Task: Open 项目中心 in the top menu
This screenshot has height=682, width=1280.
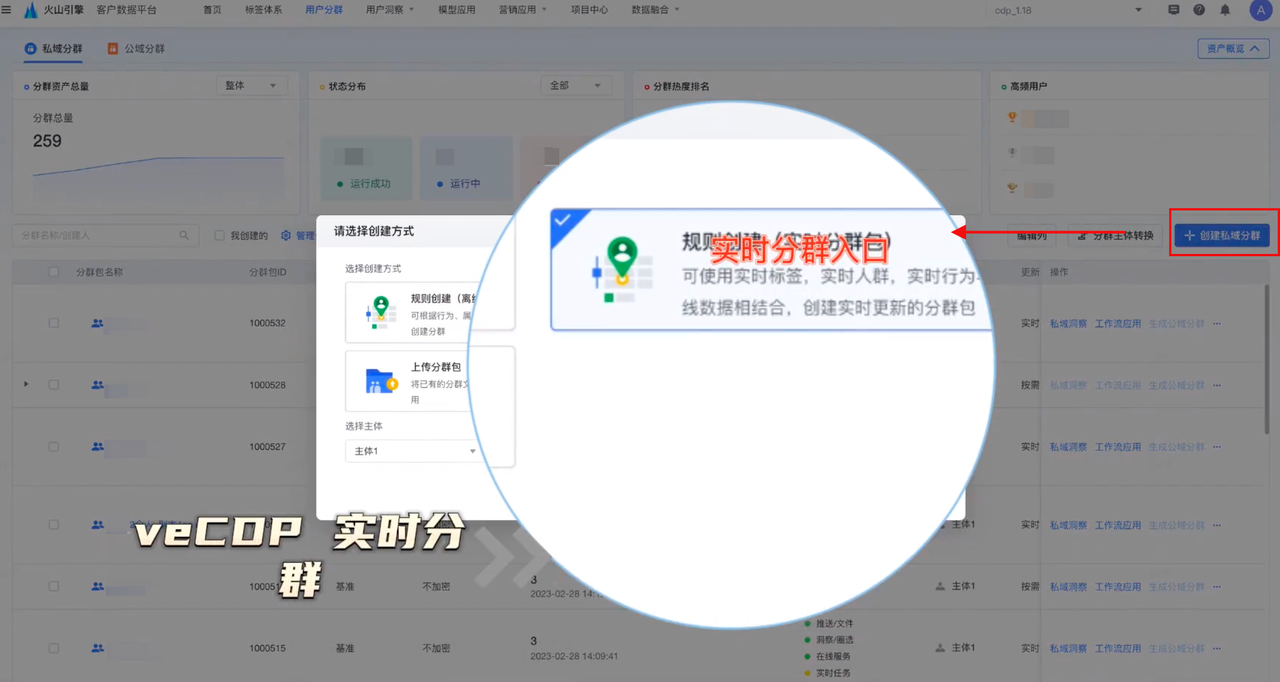Action: (x=589, y=10)
